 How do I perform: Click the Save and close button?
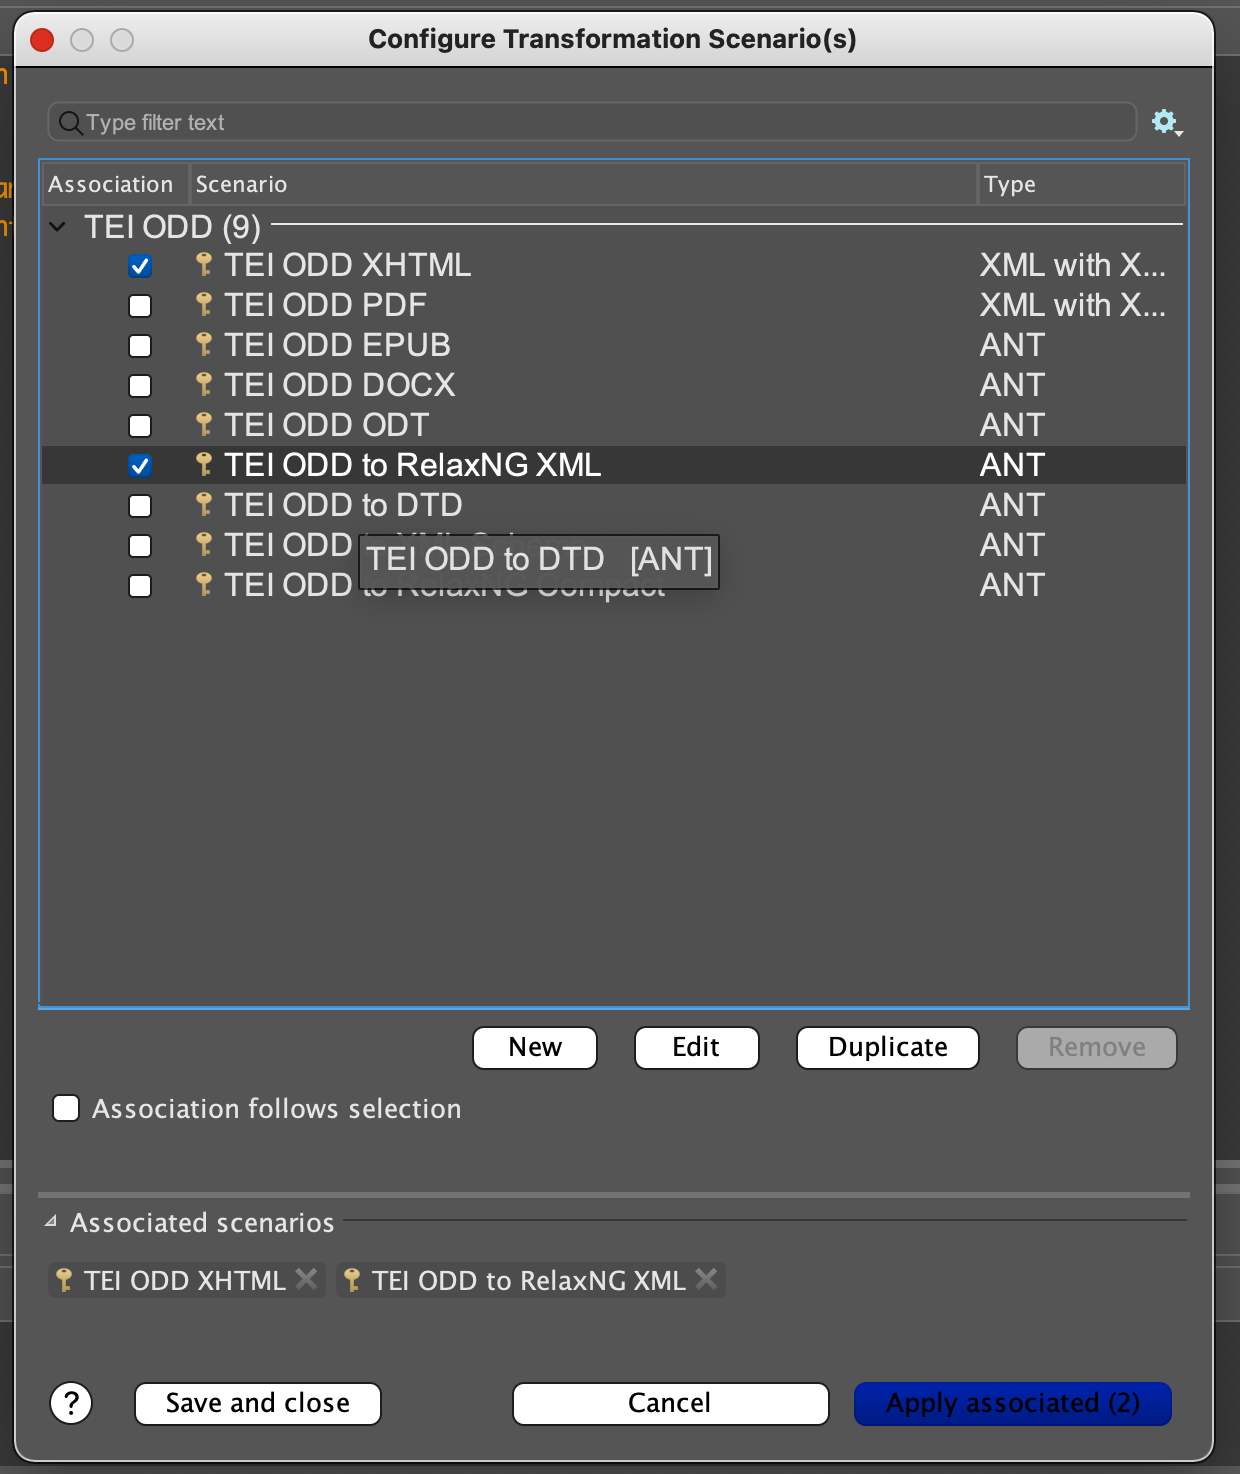257,1403
